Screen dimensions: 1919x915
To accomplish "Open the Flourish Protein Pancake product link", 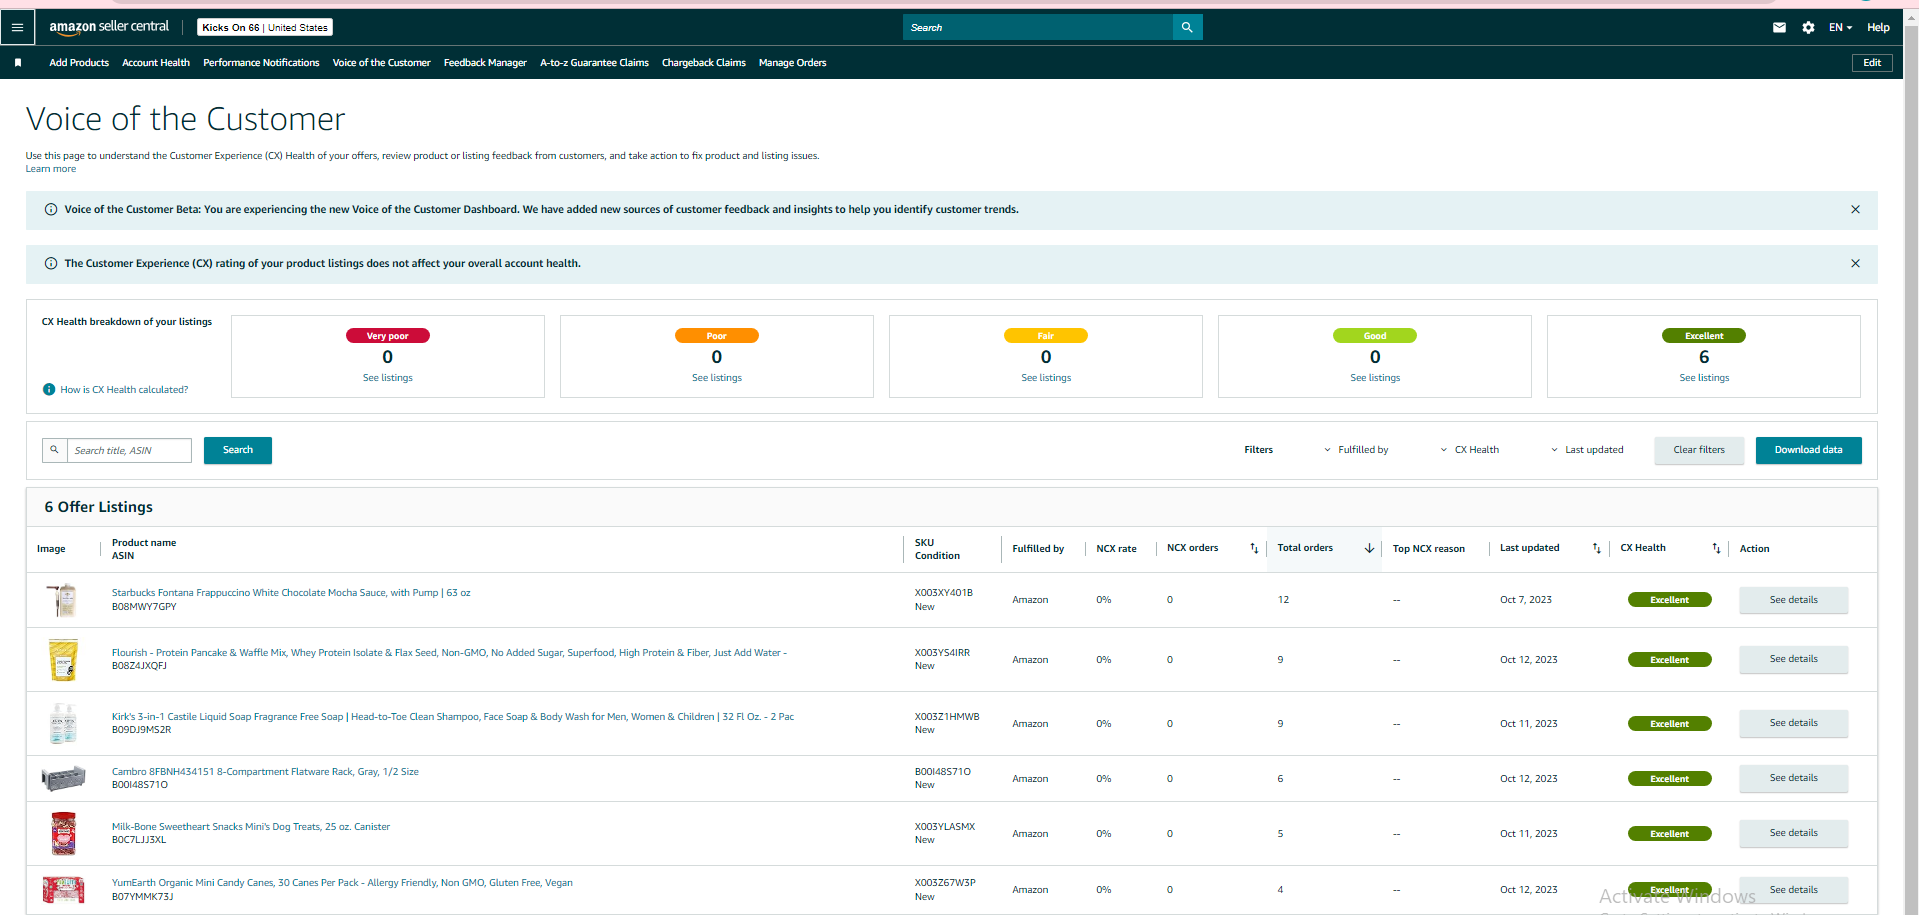I will 449,653.
